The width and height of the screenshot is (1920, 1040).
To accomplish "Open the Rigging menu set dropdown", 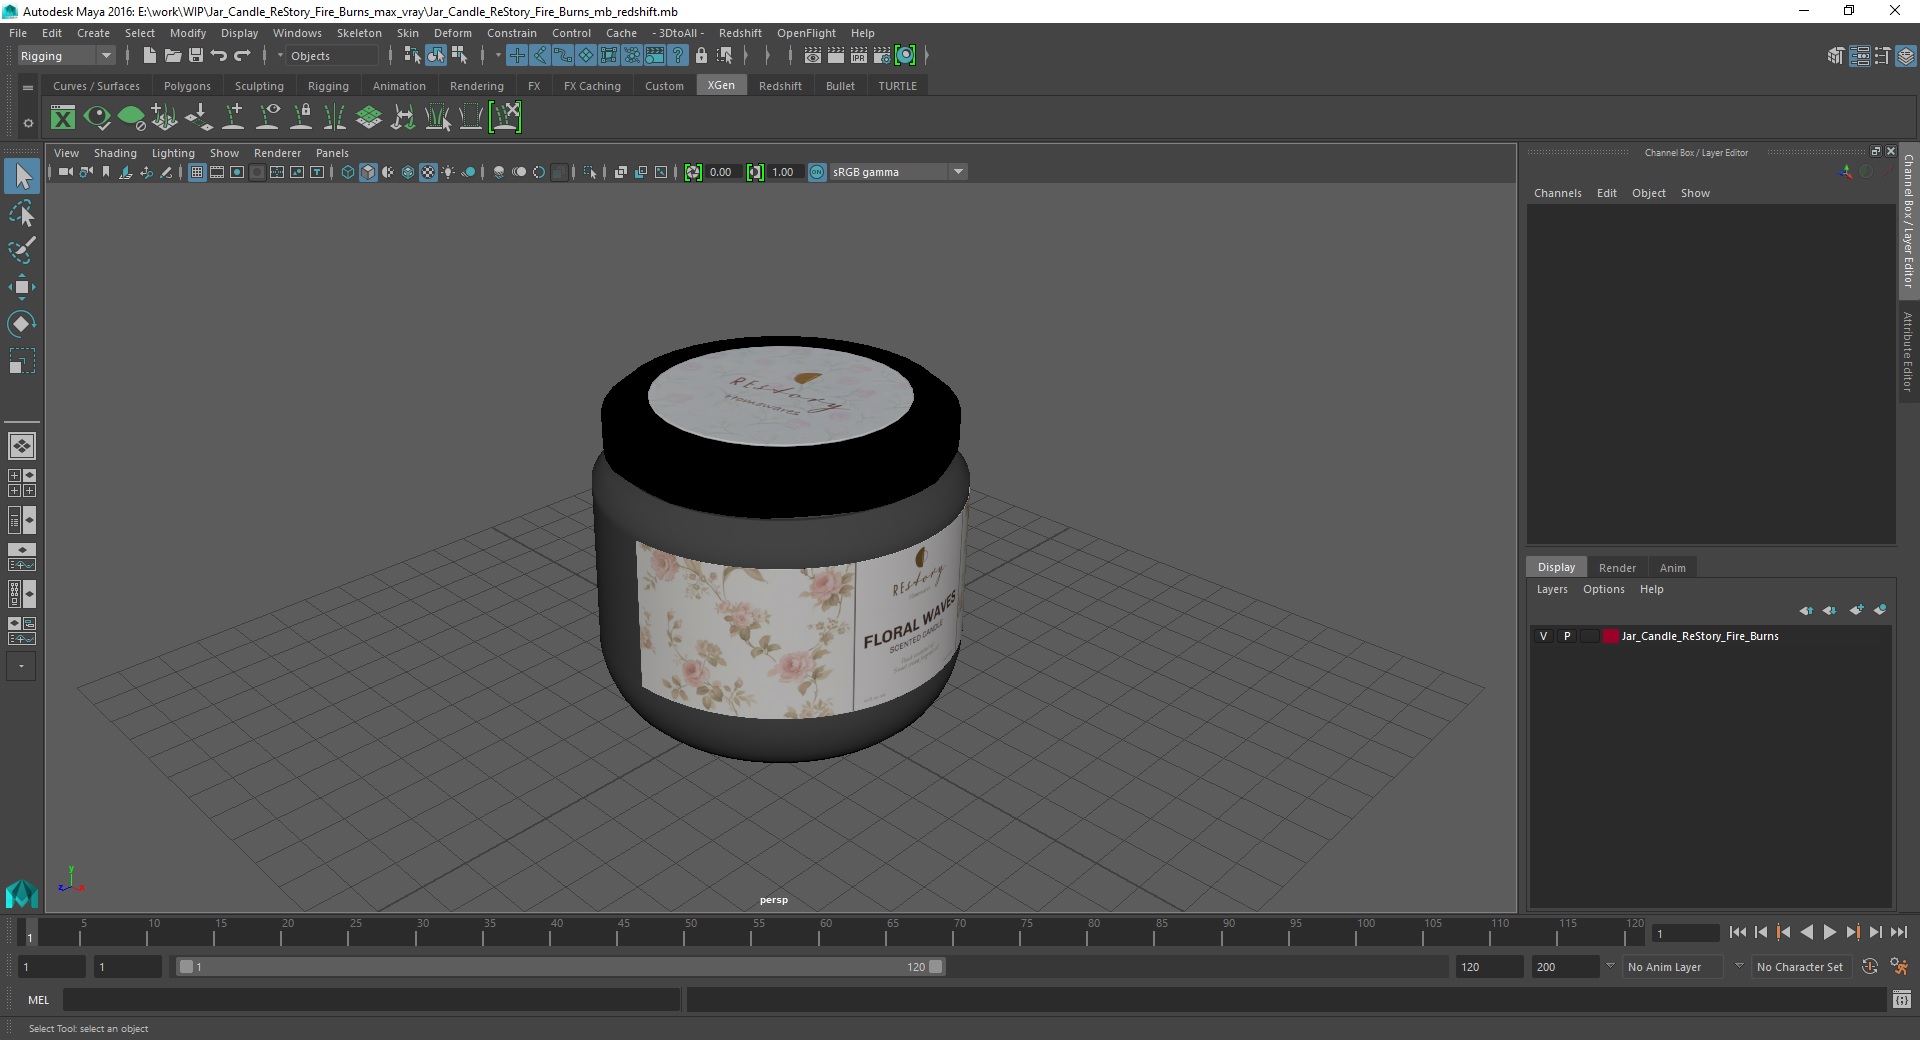I will [x=66, y=56].
